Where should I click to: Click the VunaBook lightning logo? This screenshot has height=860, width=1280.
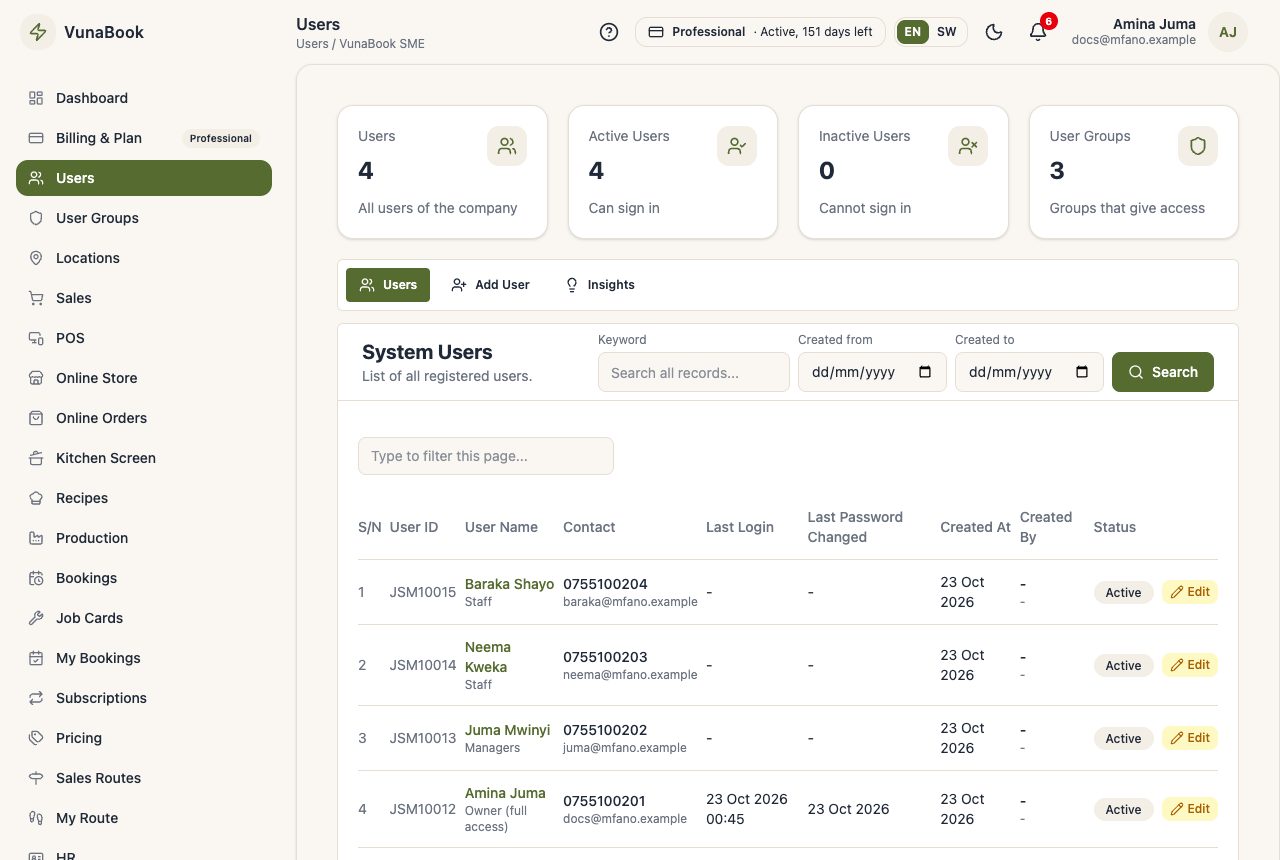pyautogui.click(x=38, y=32)
